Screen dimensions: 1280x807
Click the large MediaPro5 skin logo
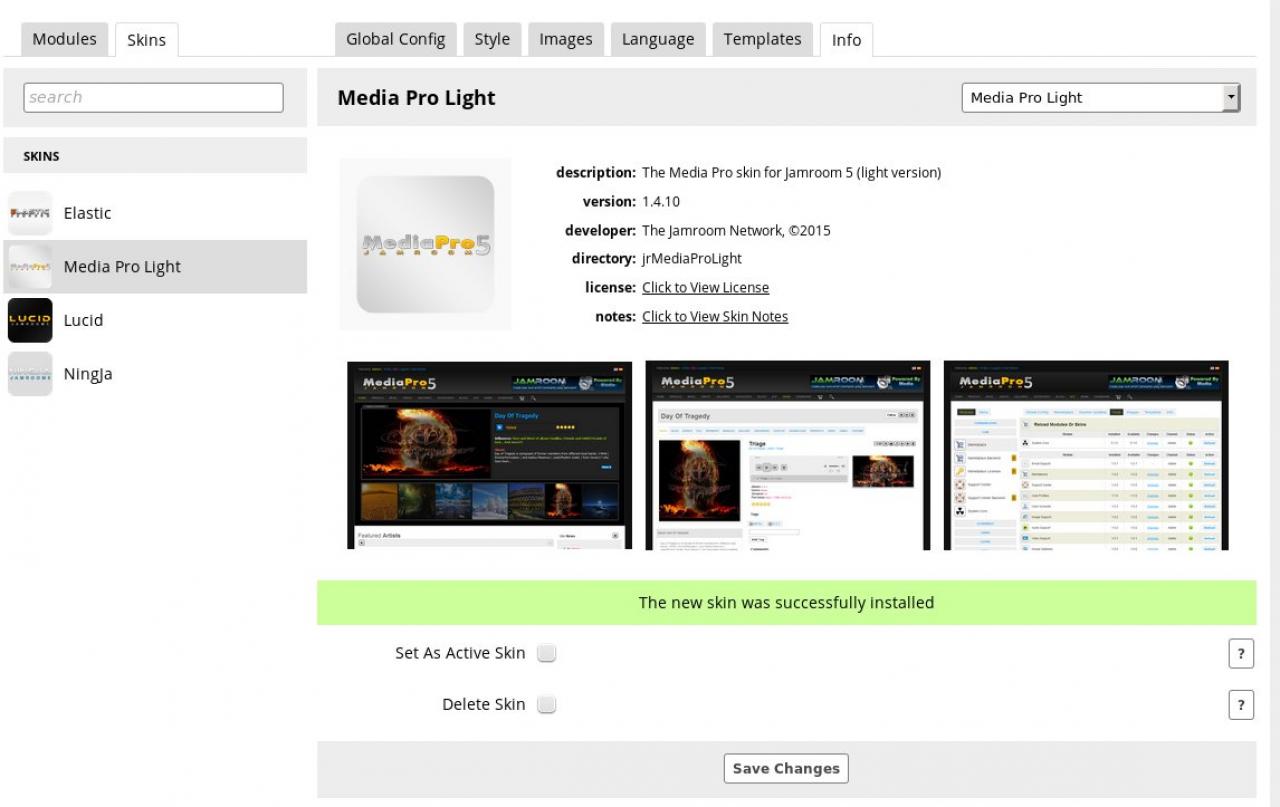click(425, 244)
